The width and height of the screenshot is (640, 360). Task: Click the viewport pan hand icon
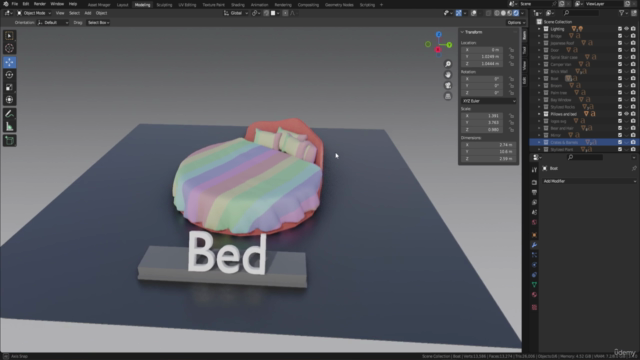tap(448, 75)
